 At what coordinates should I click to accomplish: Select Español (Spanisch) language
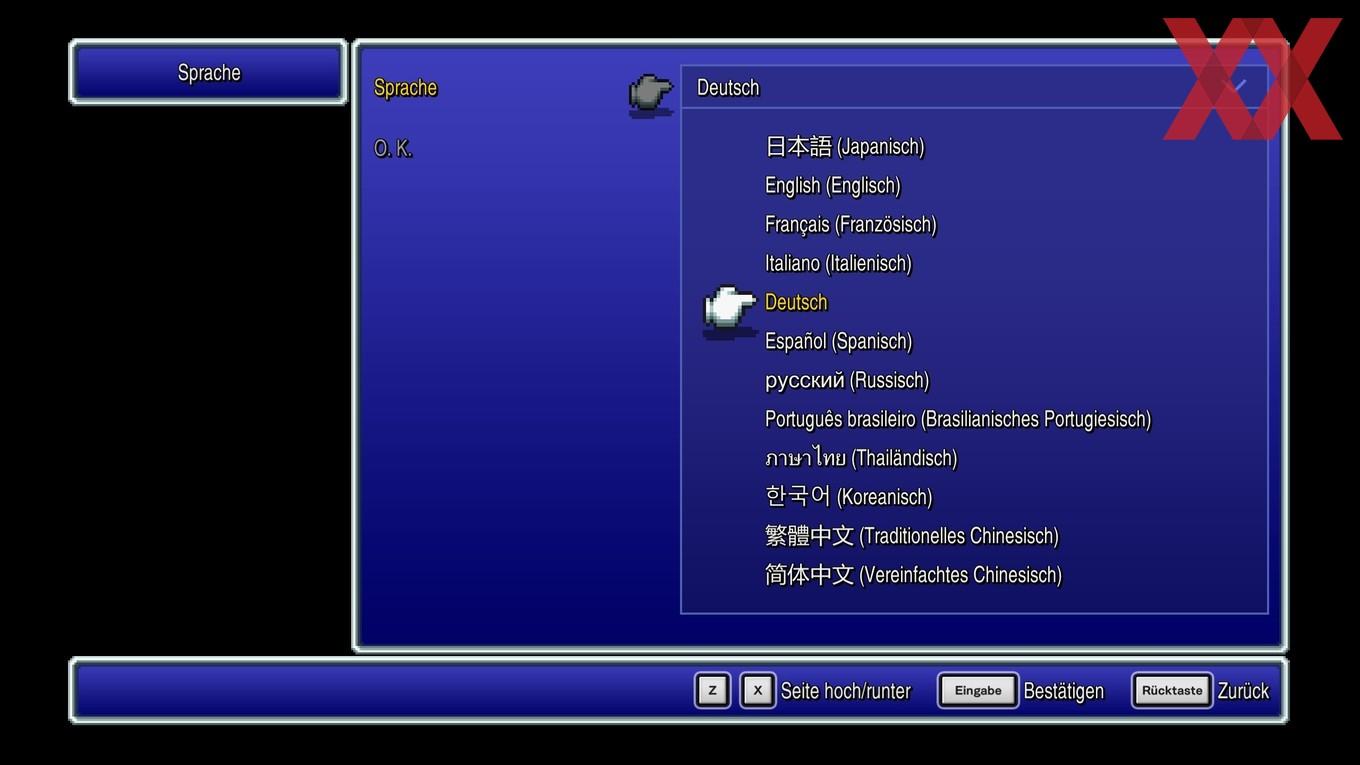[x=839, y=342]
